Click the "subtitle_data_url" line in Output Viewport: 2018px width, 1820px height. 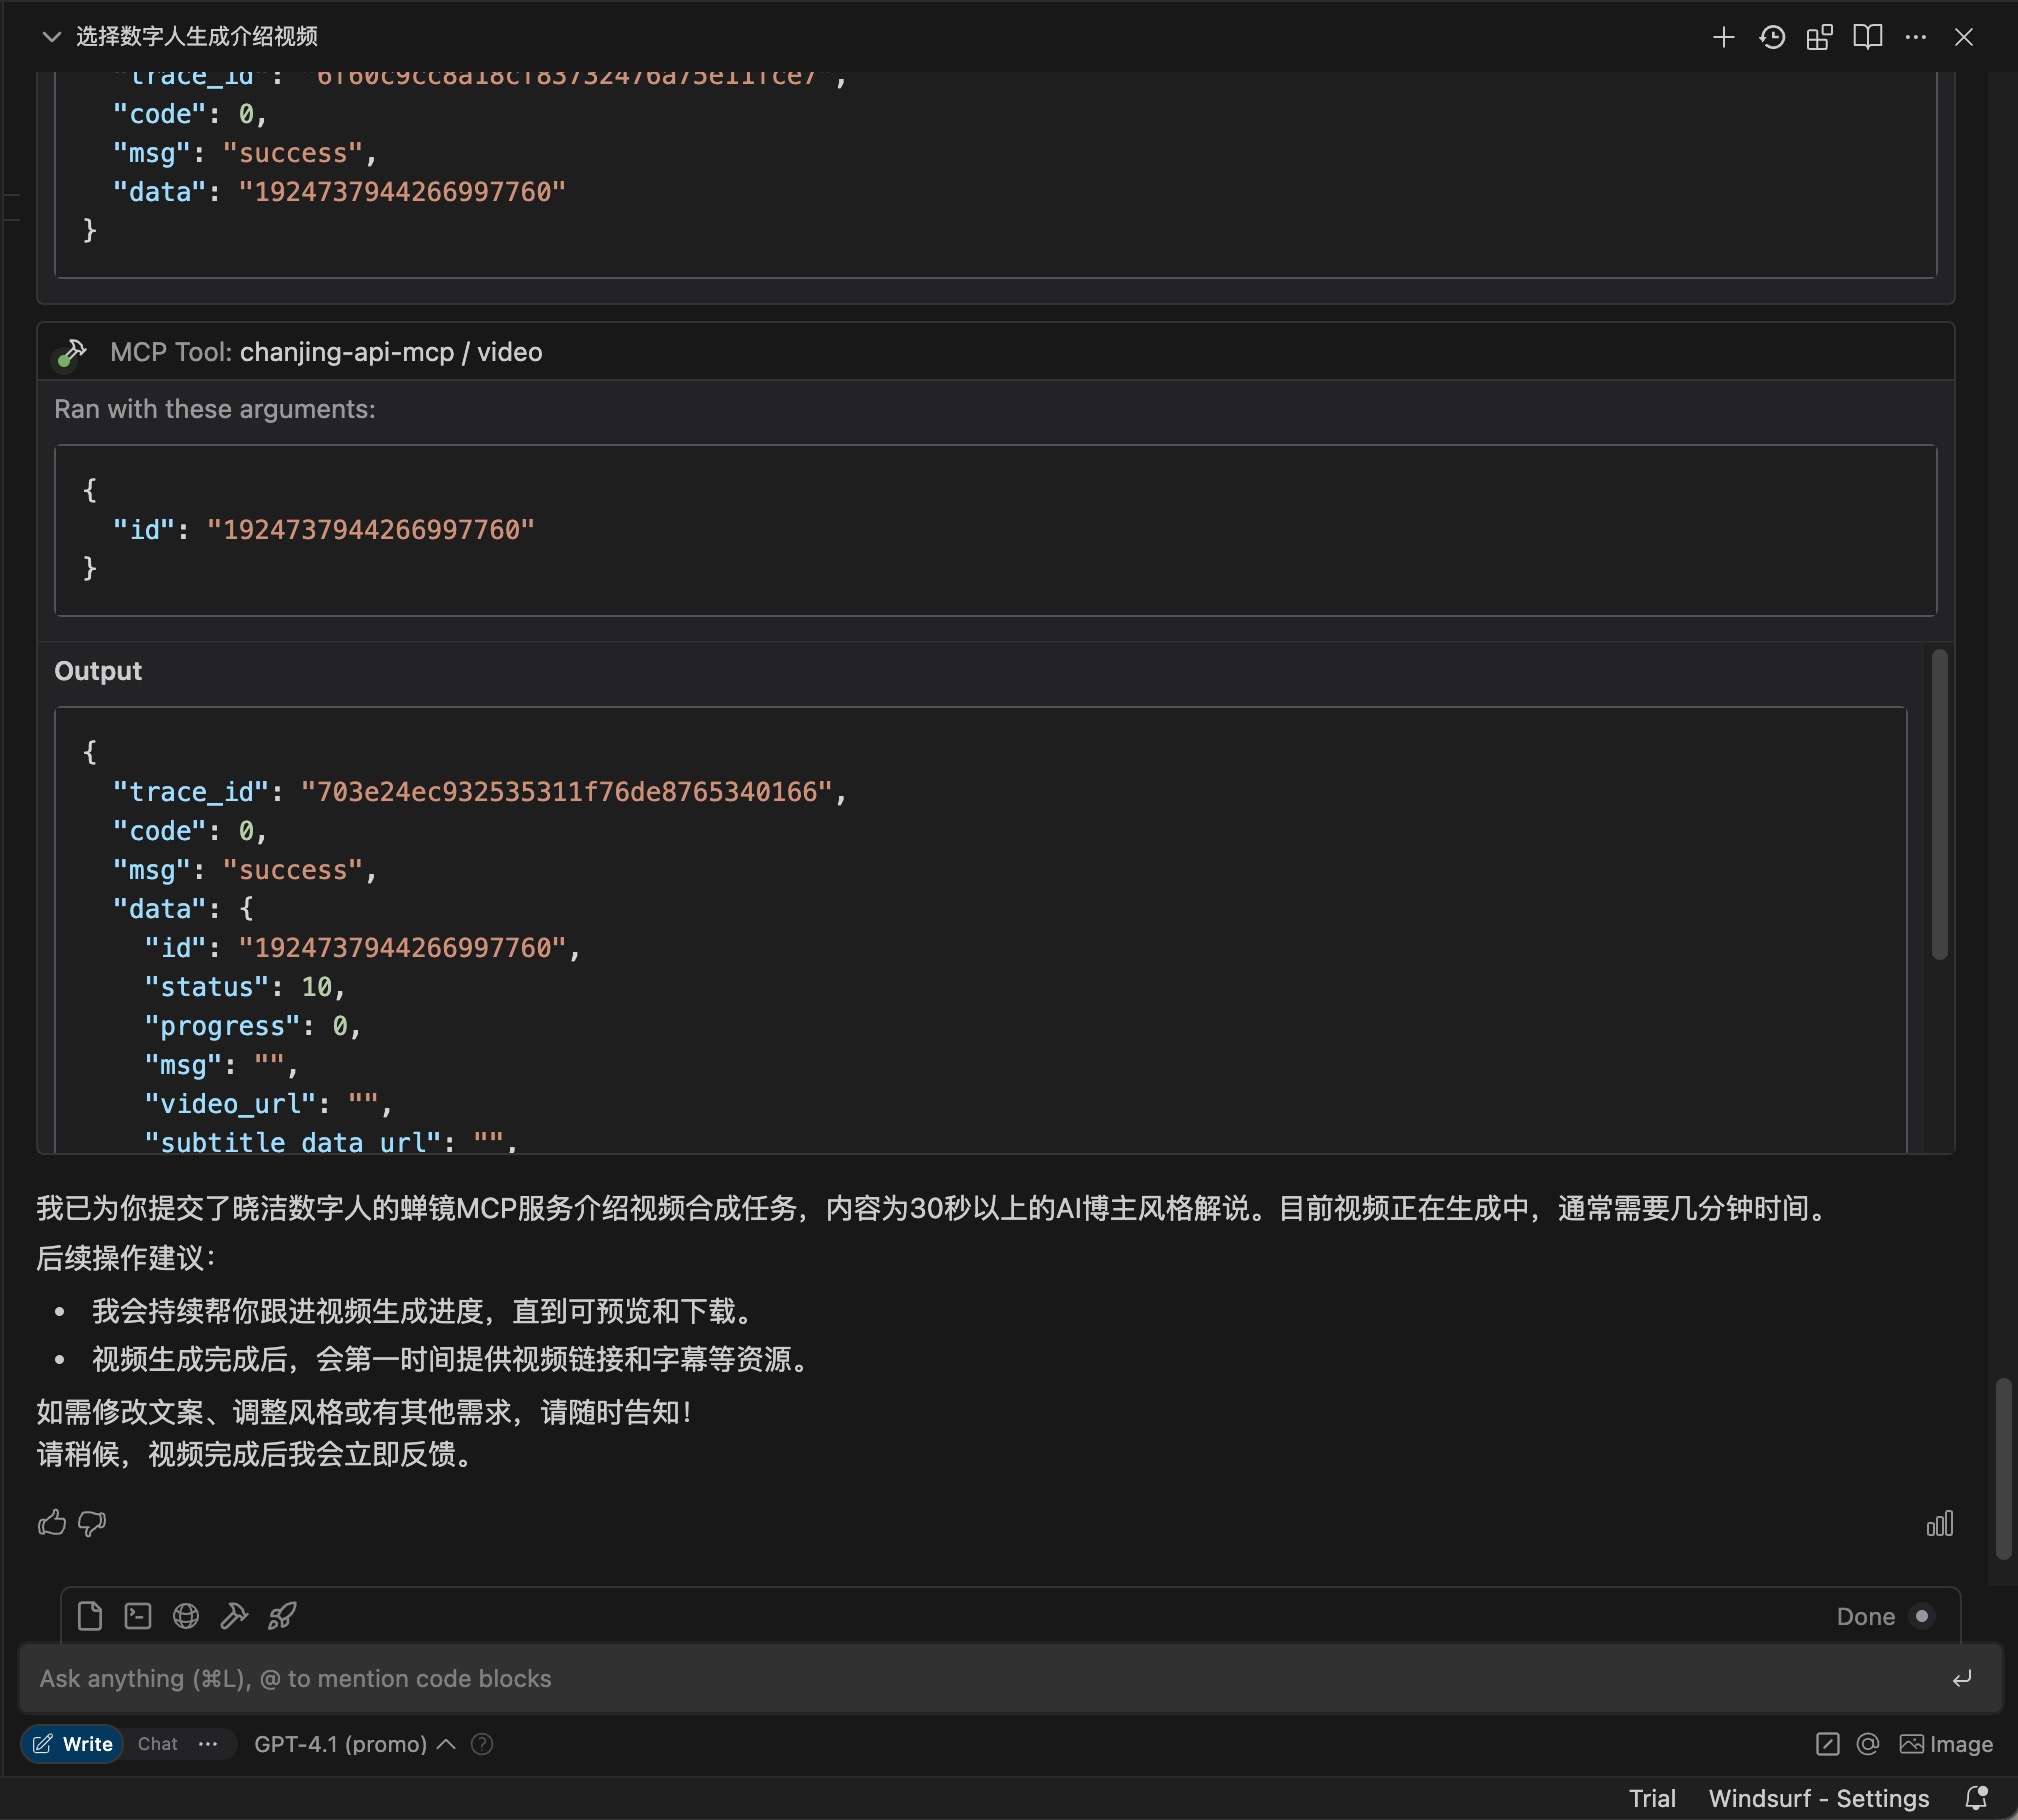click(331, 1142)
